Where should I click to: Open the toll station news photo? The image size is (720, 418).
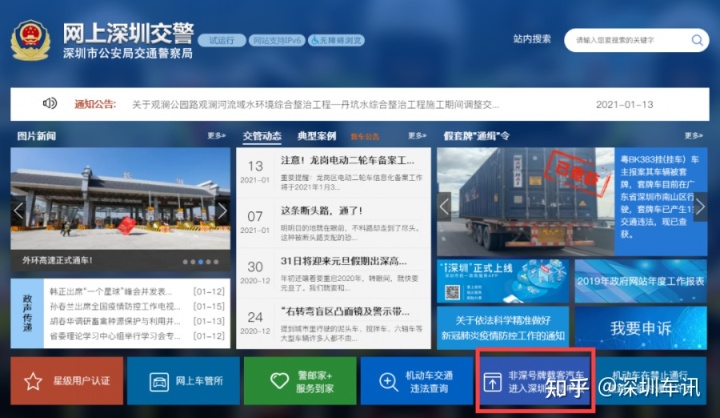tap(120, 199)
